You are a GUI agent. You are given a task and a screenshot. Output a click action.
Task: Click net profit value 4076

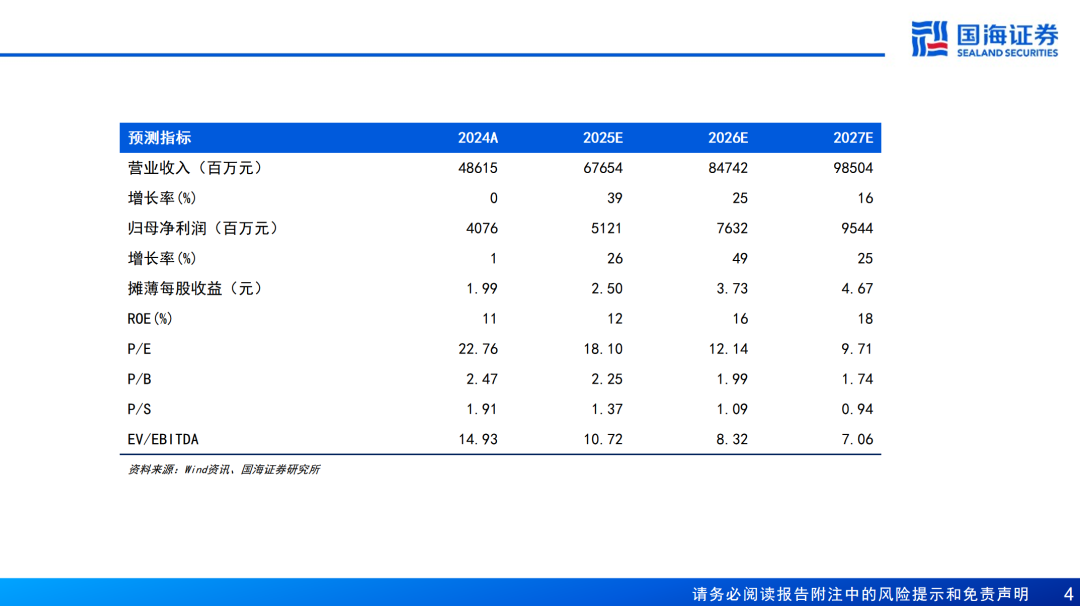click(481, 228)
